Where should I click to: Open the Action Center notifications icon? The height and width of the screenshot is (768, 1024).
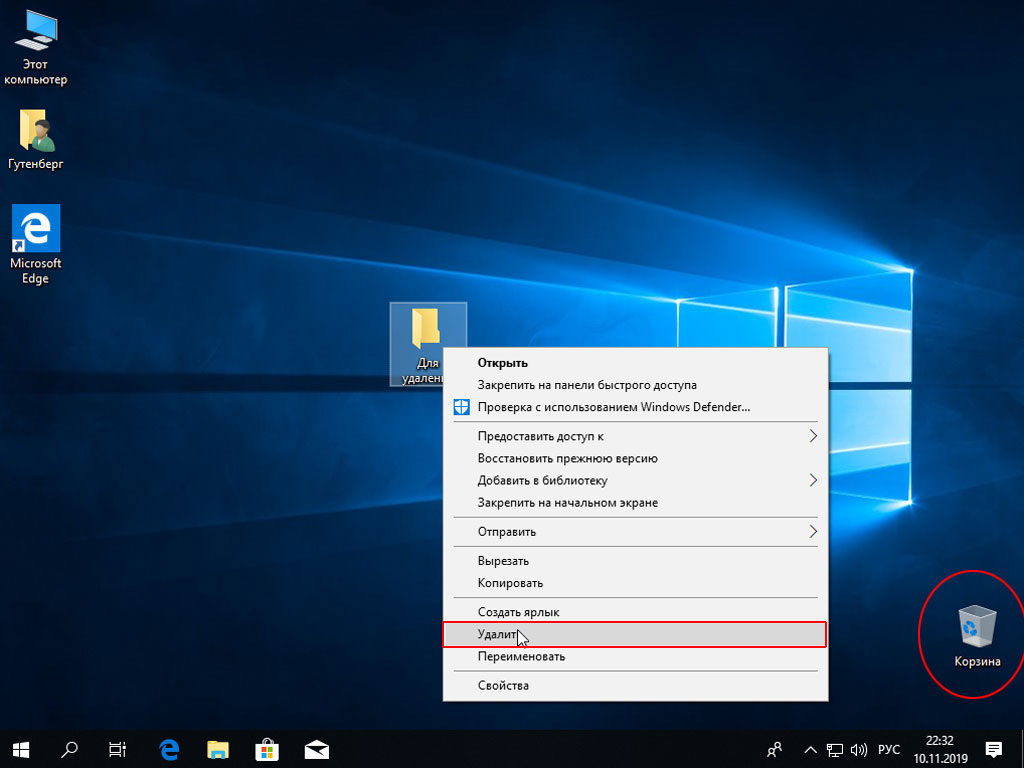[x=994, y=749]
